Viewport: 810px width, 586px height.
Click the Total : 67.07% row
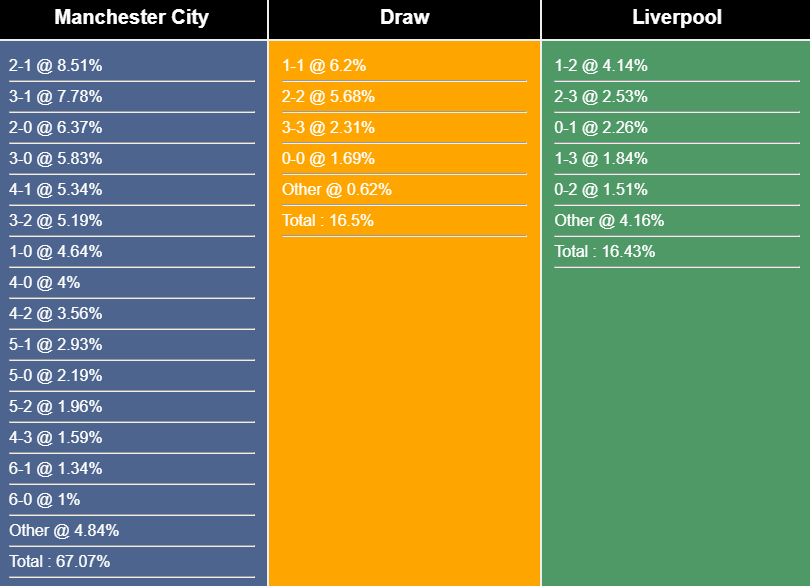(x=60, y=562)
